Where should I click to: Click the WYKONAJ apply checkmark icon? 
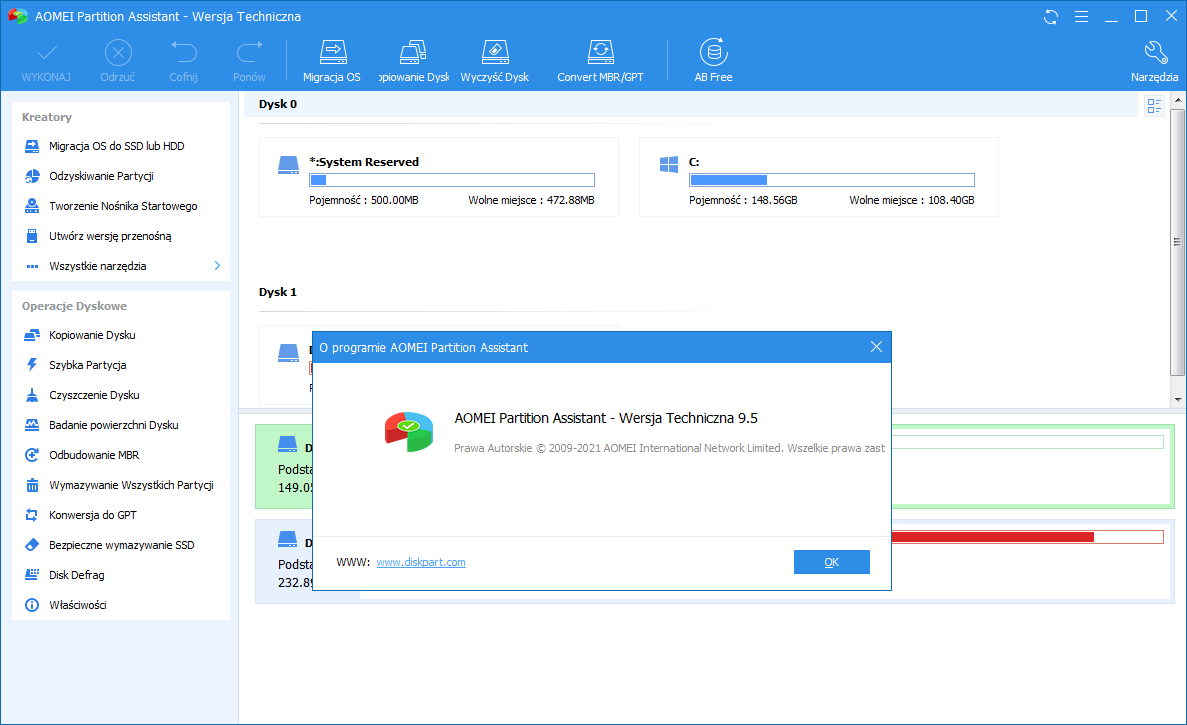47,53
